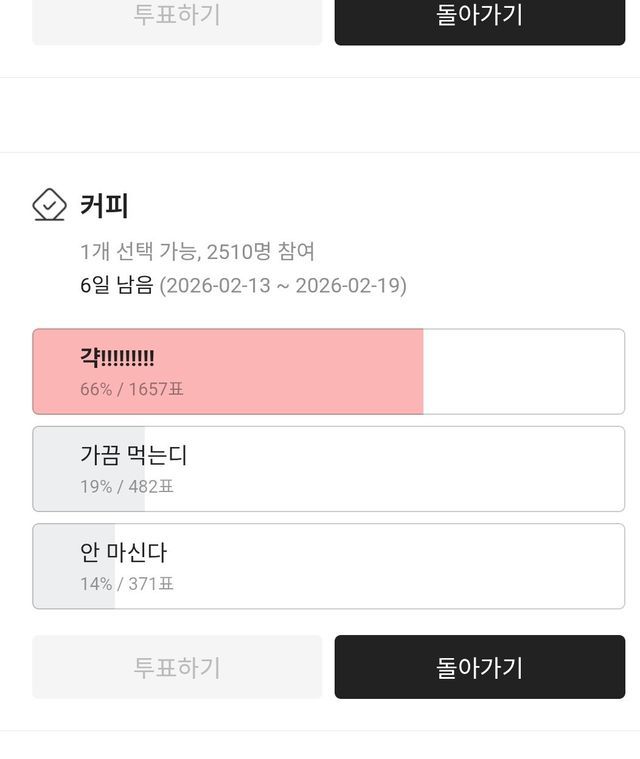
Task: Click the white unfilled part of 걐!!!!!!!!! bar
Action: tap(523, 371)
